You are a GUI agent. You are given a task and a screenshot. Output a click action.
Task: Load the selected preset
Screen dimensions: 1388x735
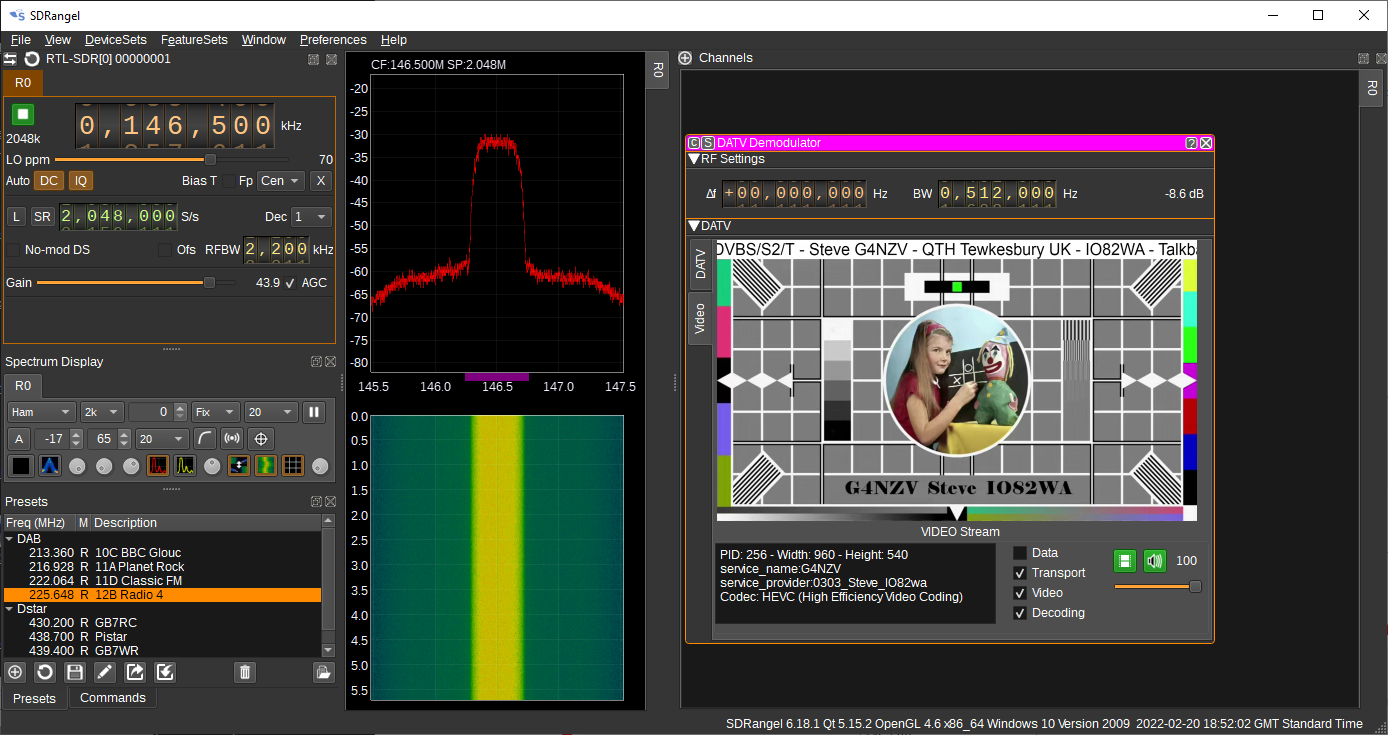click(x=323, y=672)
